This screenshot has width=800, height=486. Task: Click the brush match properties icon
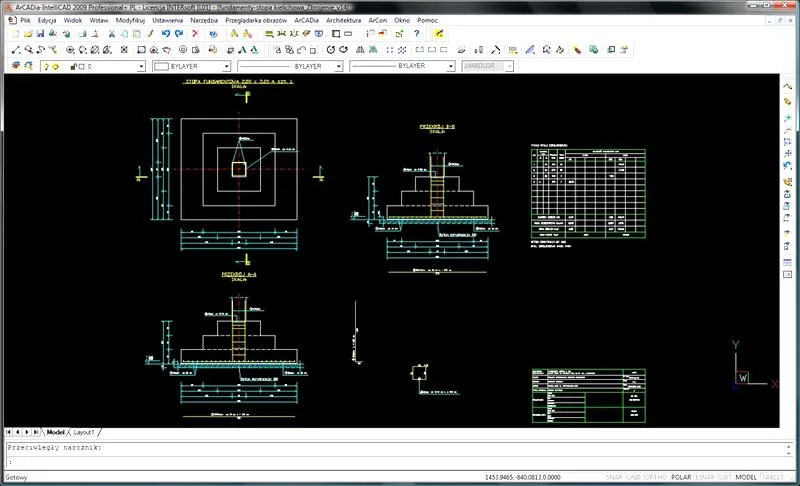coord(150,34)
